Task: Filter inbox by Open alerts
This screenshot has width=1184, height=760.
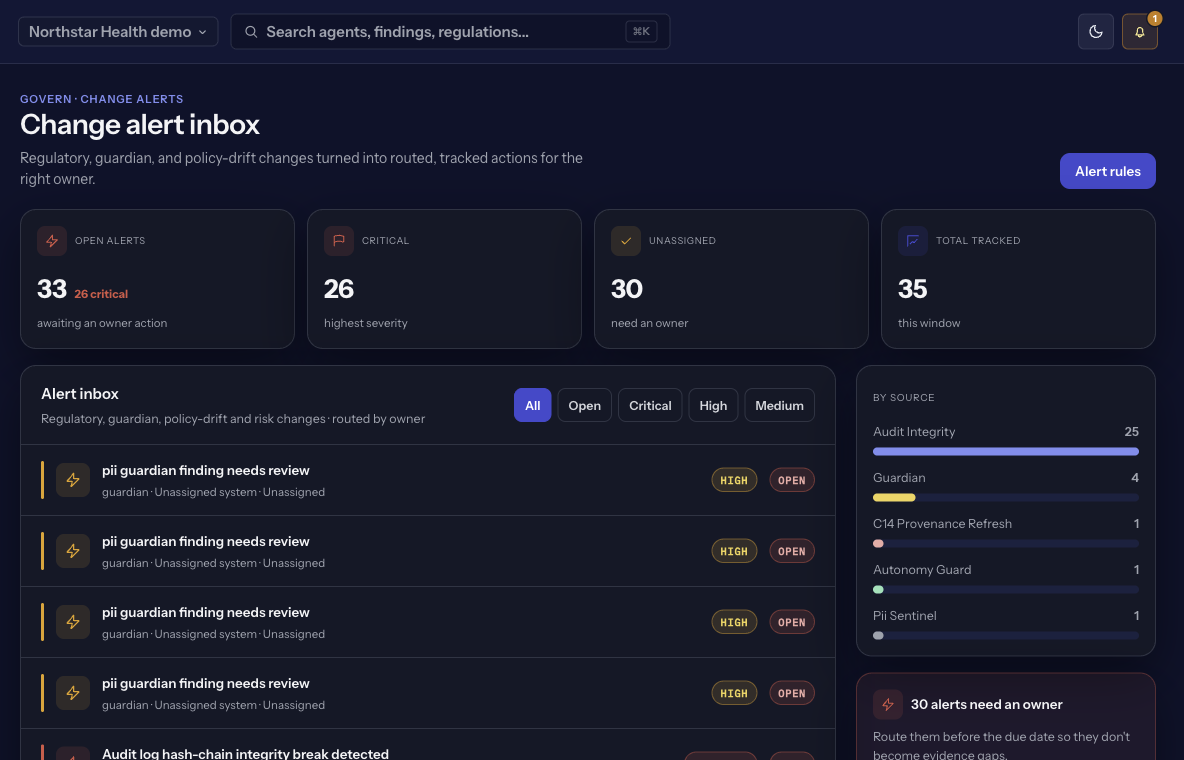Action: [584, 405]
